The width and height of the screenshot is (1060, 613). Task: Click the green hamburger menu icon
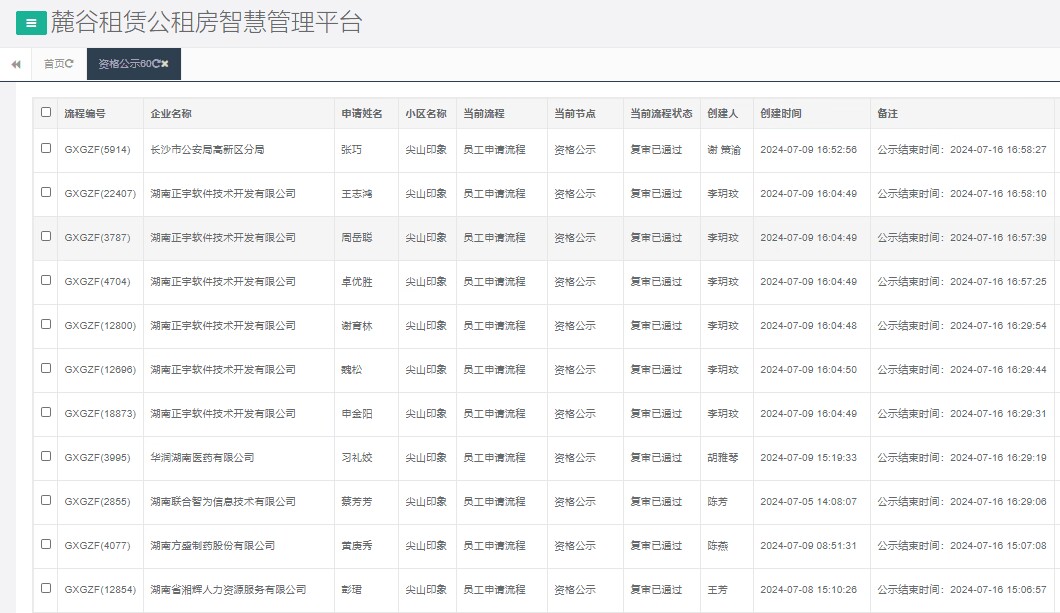pyautogui.click(x=33, y=22)
